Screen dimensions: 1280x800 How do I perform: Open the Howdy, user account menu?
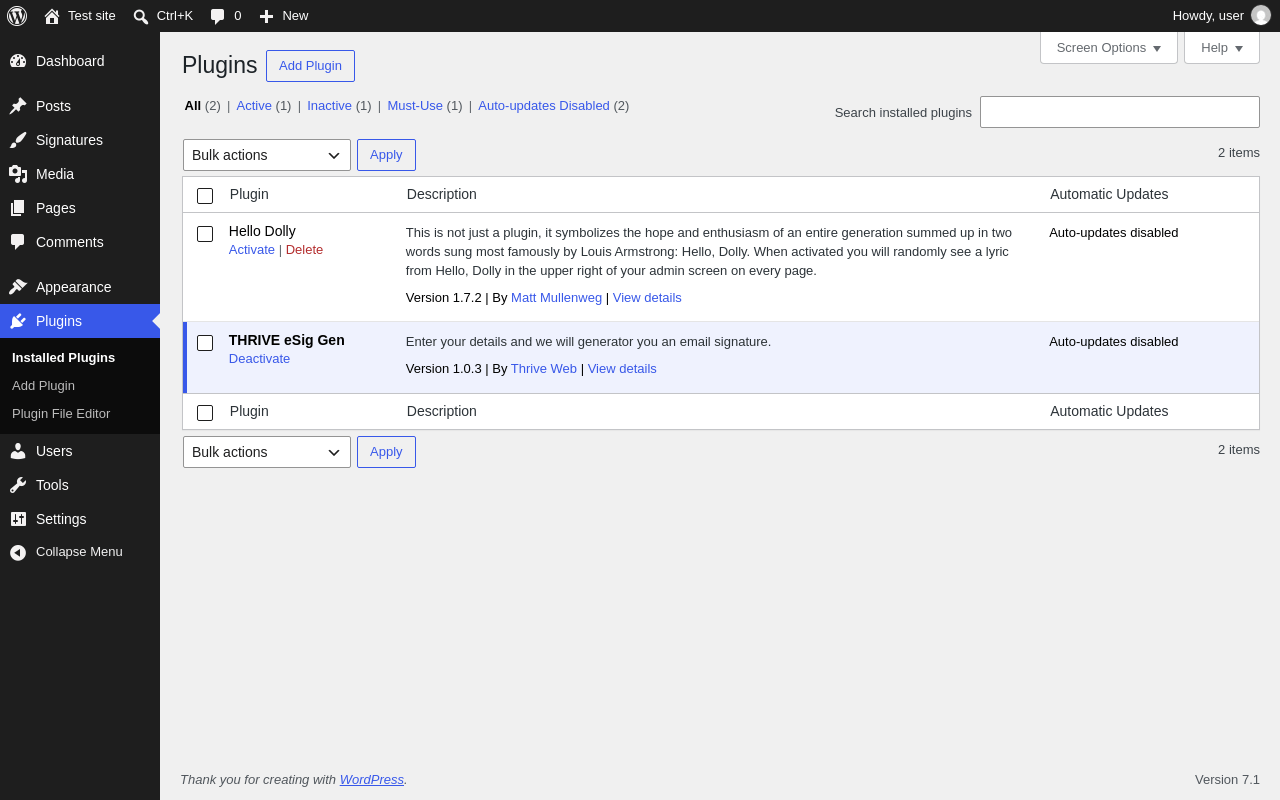[1221, 16]
